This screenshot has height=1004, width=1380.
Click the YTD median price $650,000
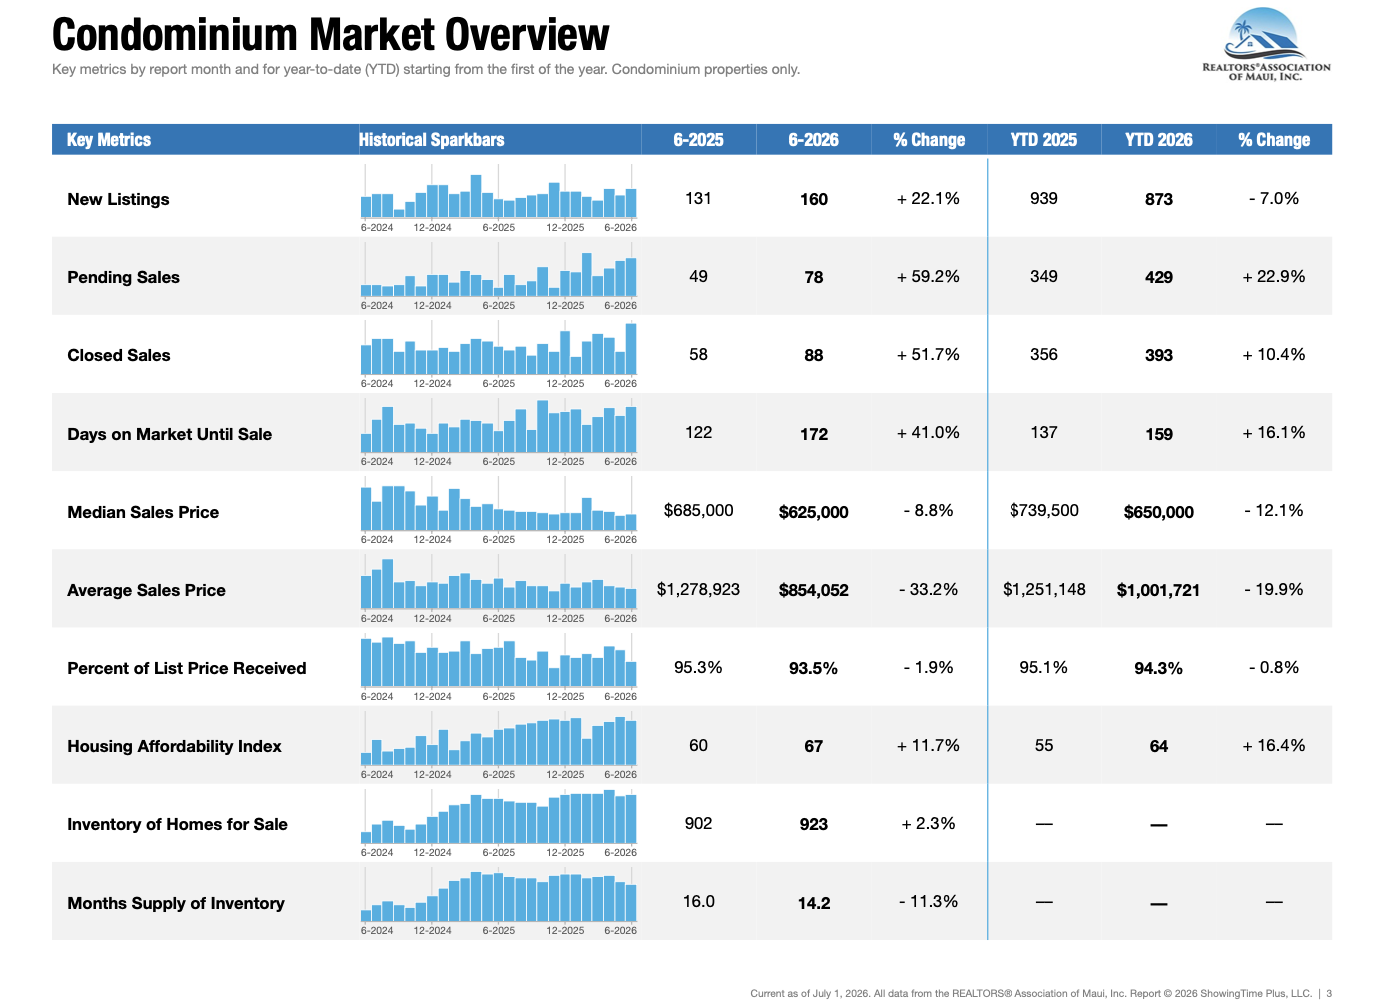[1159, 512]
